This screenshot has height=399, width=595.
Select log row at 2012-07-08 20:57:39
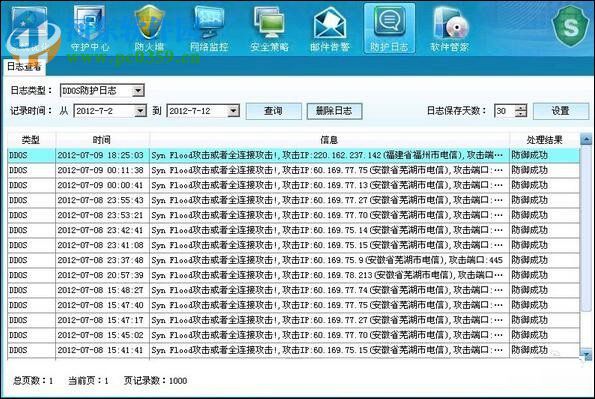tap(293, 275)
